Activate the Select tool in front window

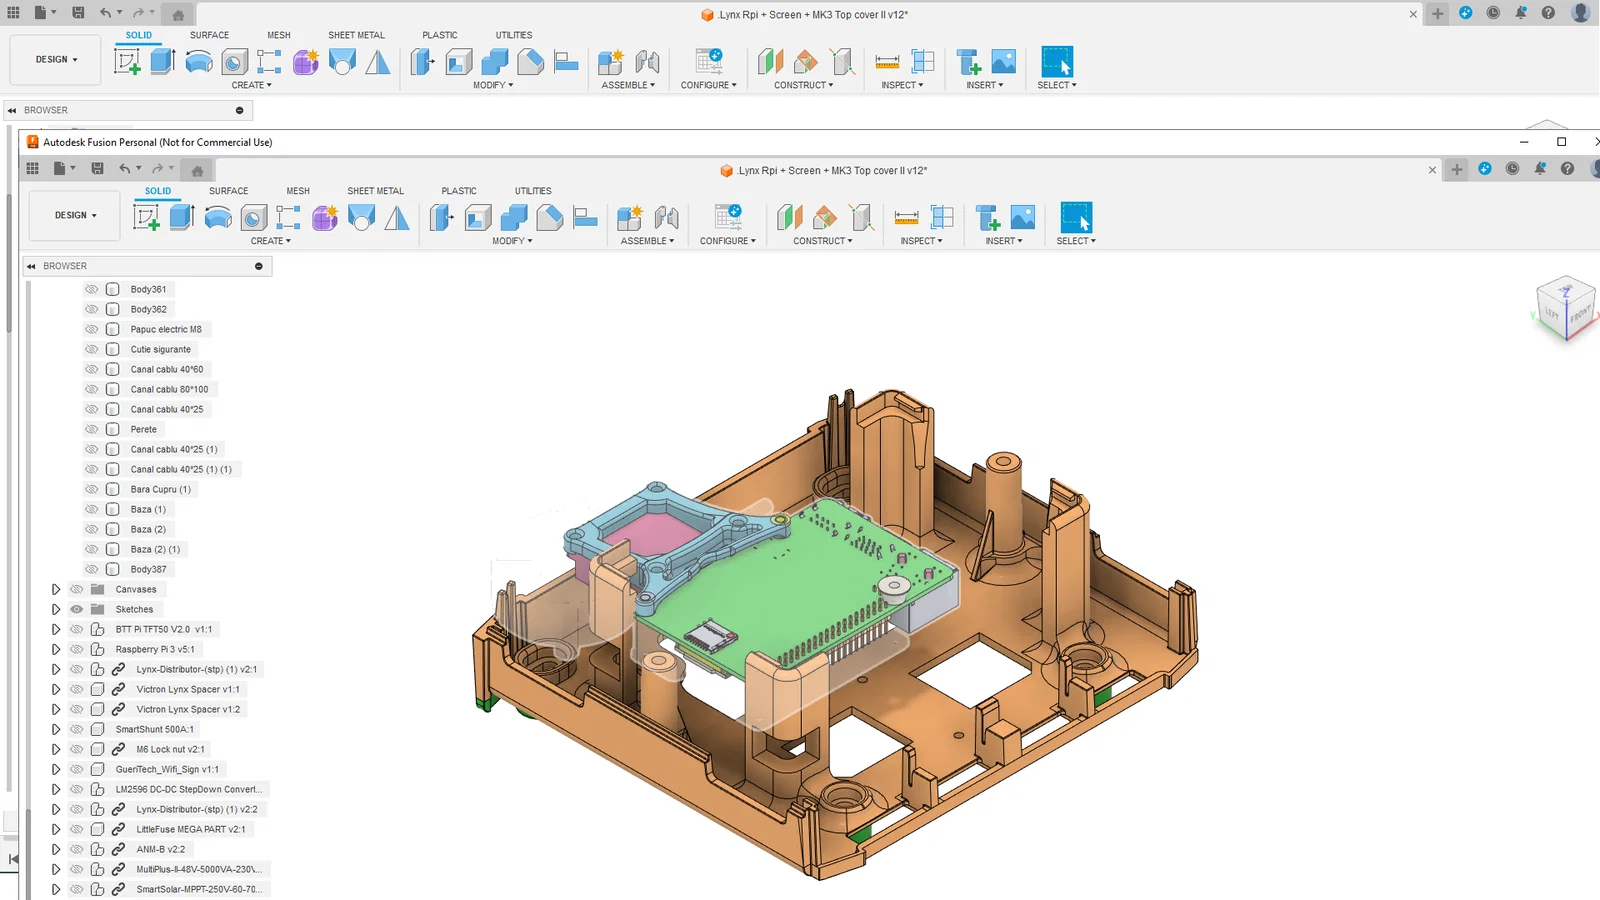[x=1076, y=217]
